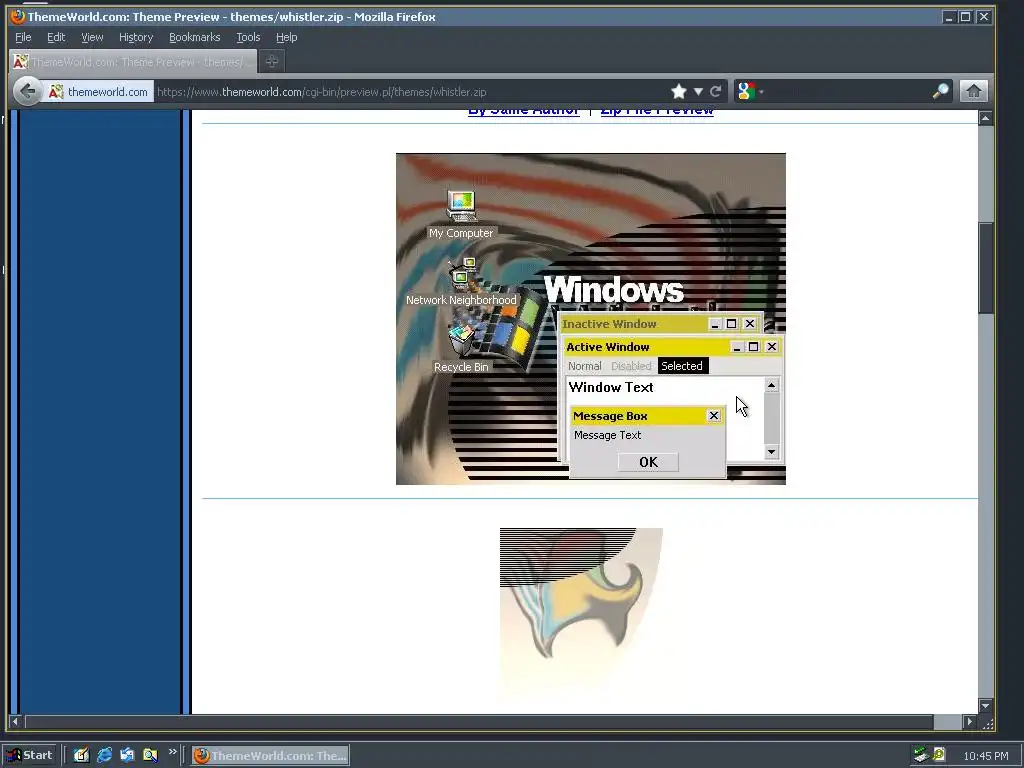Open the View menu

click(x=92, y=37)
